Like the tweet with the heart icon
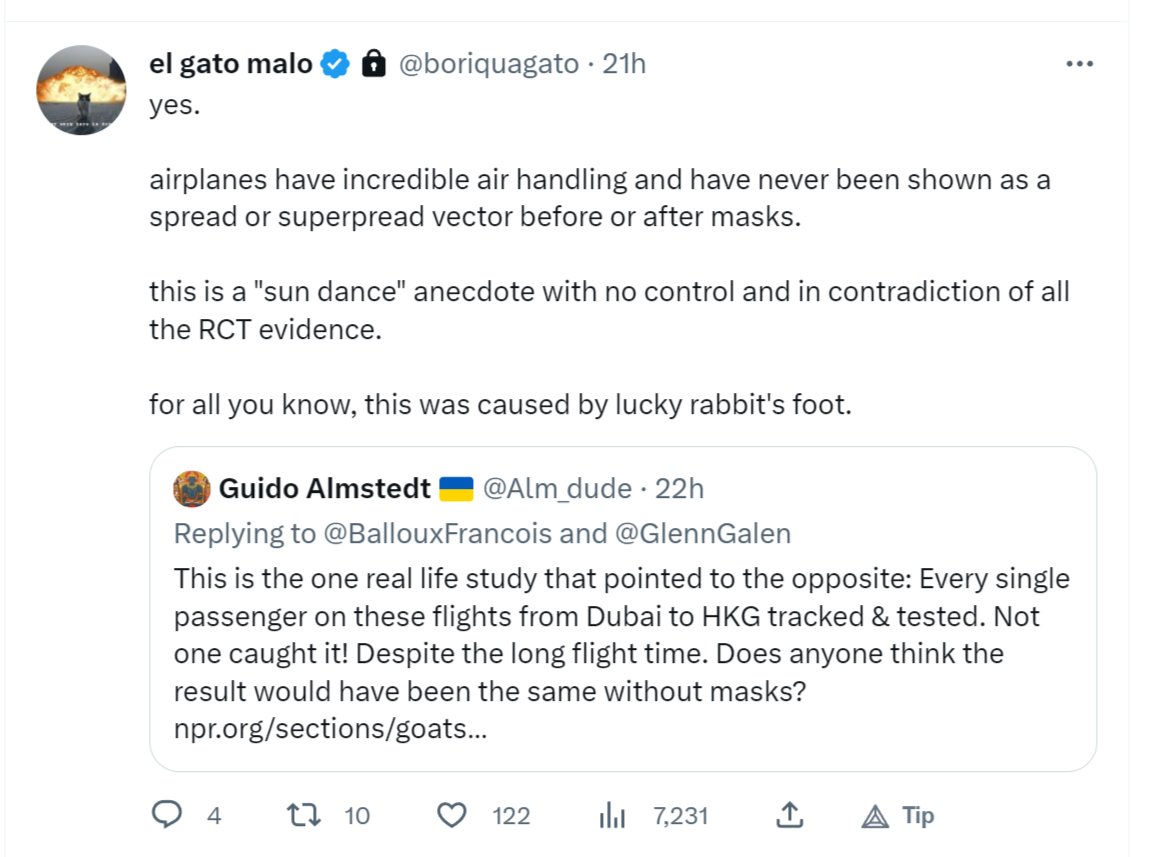Screen dimensions: 1162x857 click(454, 816)
